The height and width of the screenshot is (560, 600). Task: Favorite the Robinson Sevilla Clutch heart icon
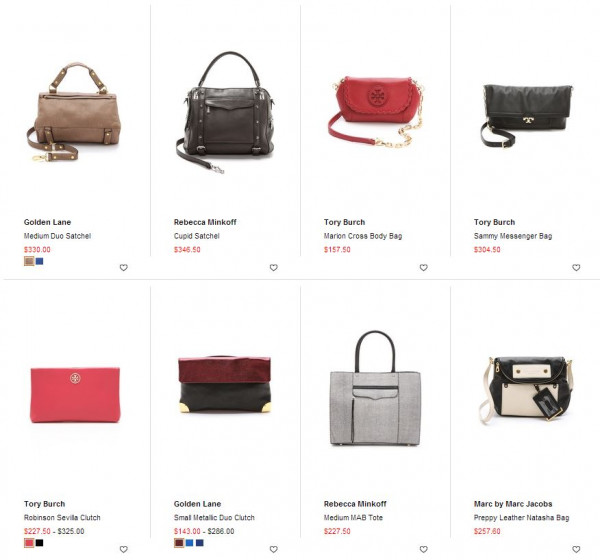click(124, 549)
